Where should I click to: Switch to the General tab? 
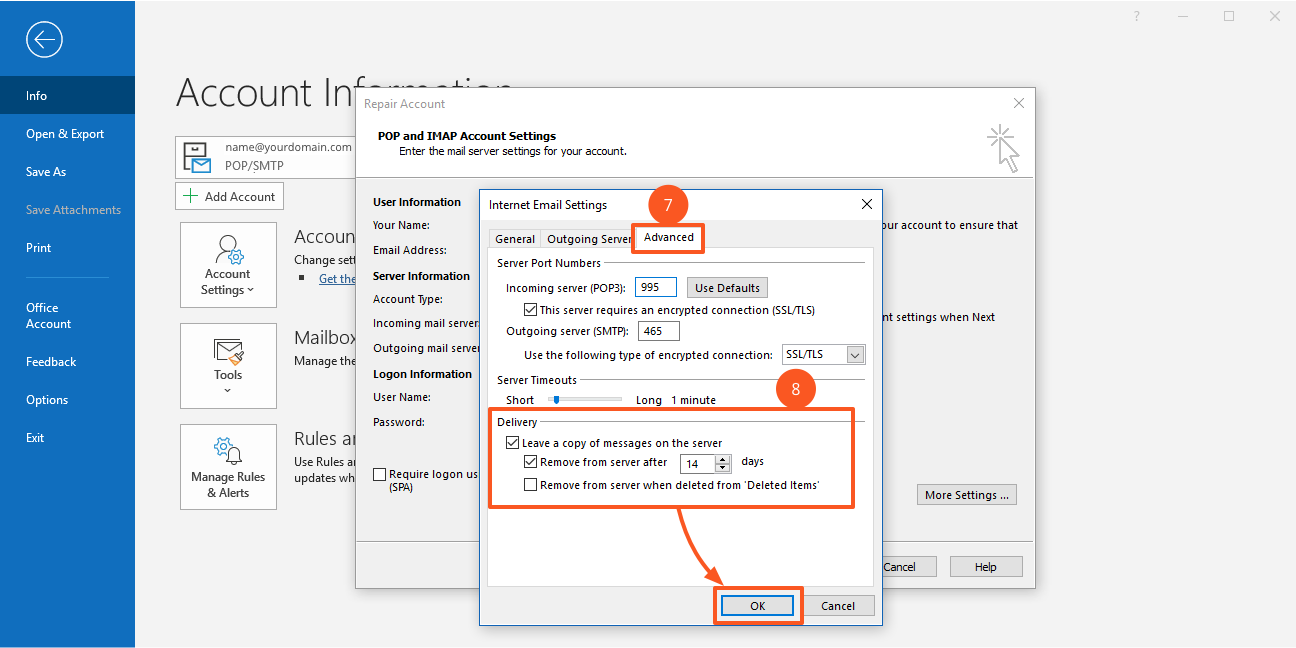(x=515, y=239)
